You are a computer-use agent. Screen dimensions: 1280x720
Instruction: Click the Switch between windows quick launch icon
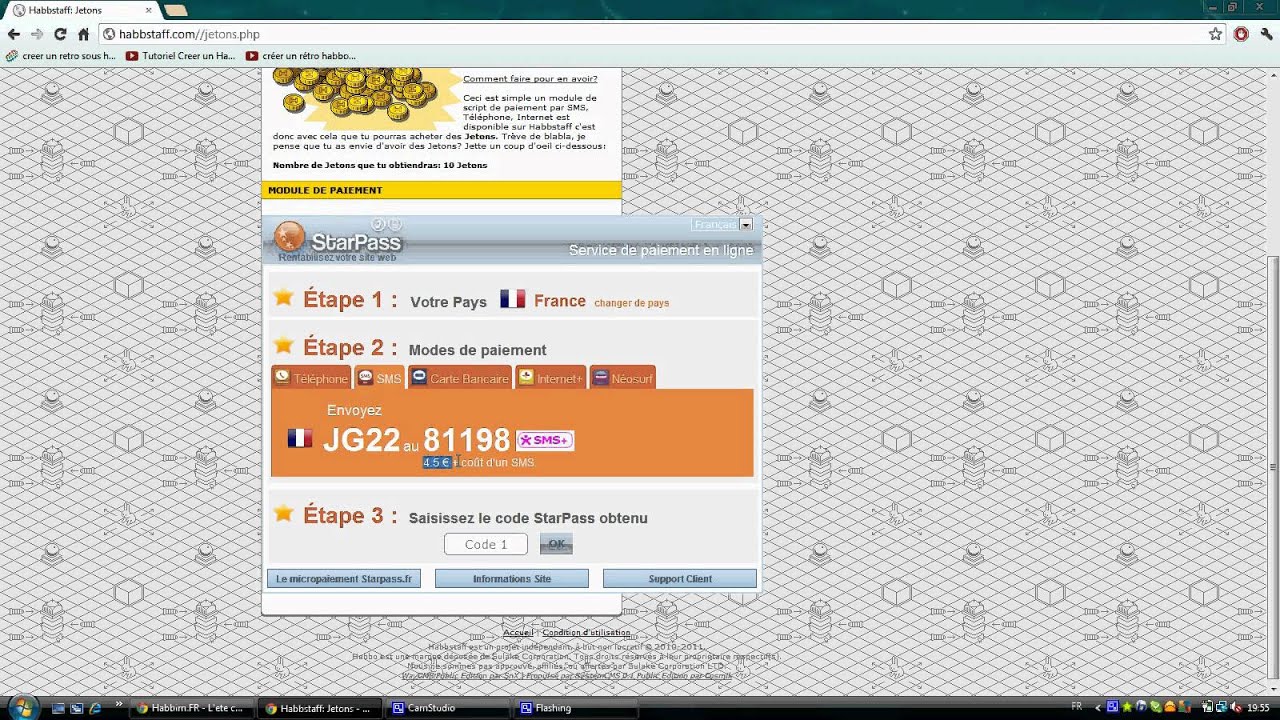click(x=77, y=708)
